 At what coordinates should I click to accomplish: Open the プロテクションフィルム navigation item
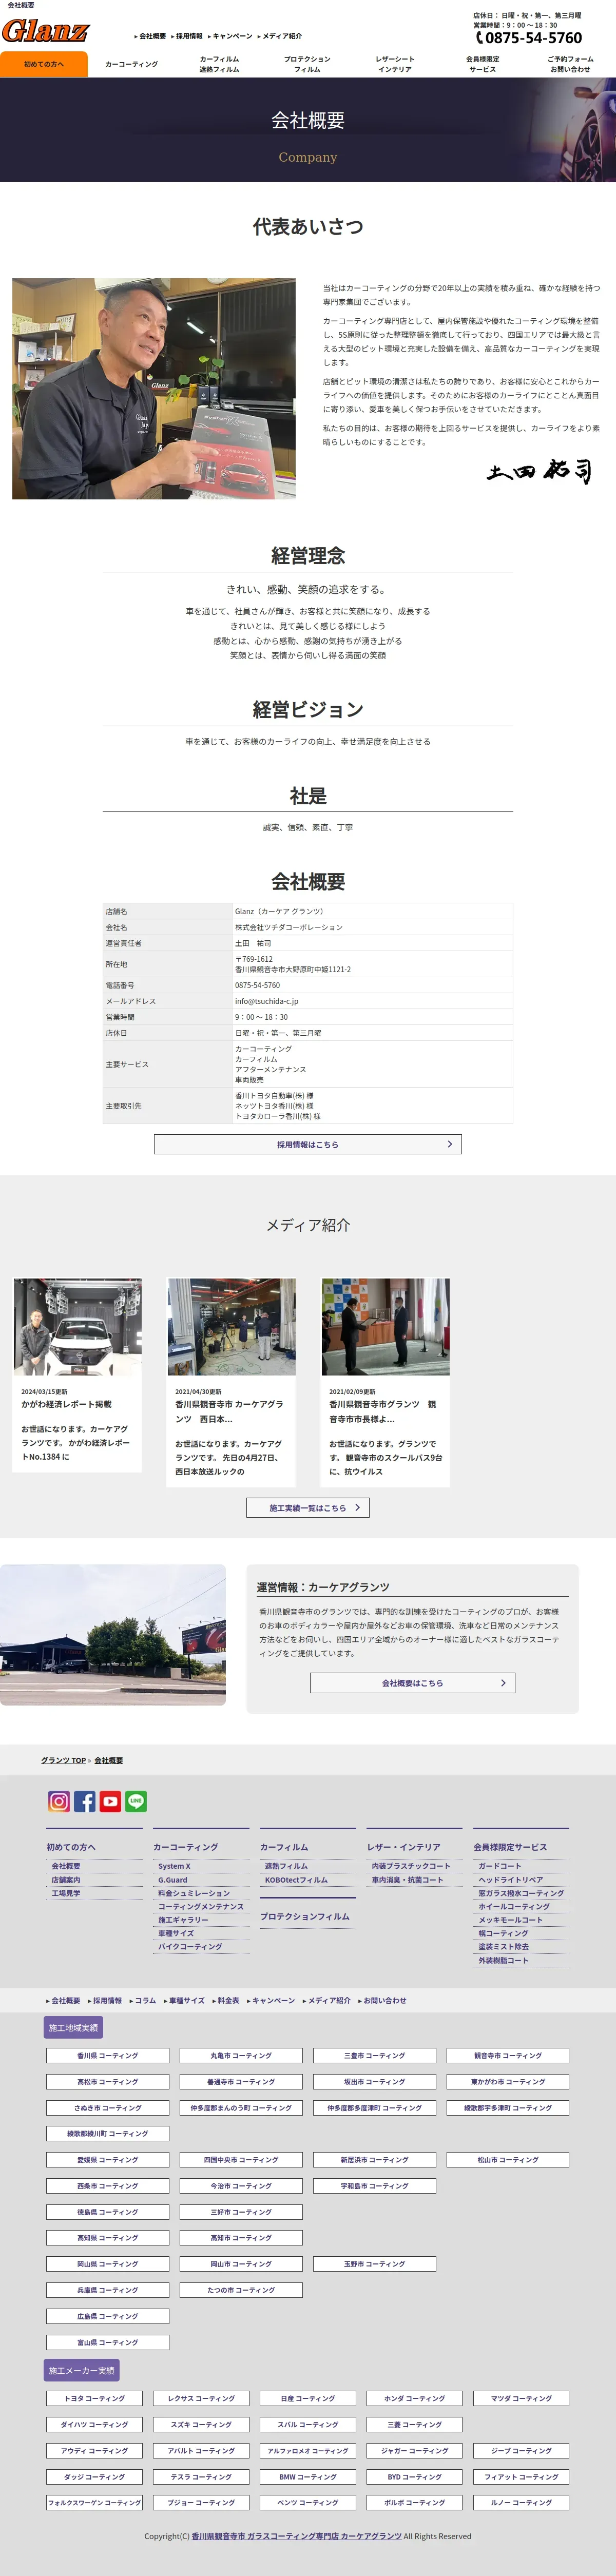point(307,64)
